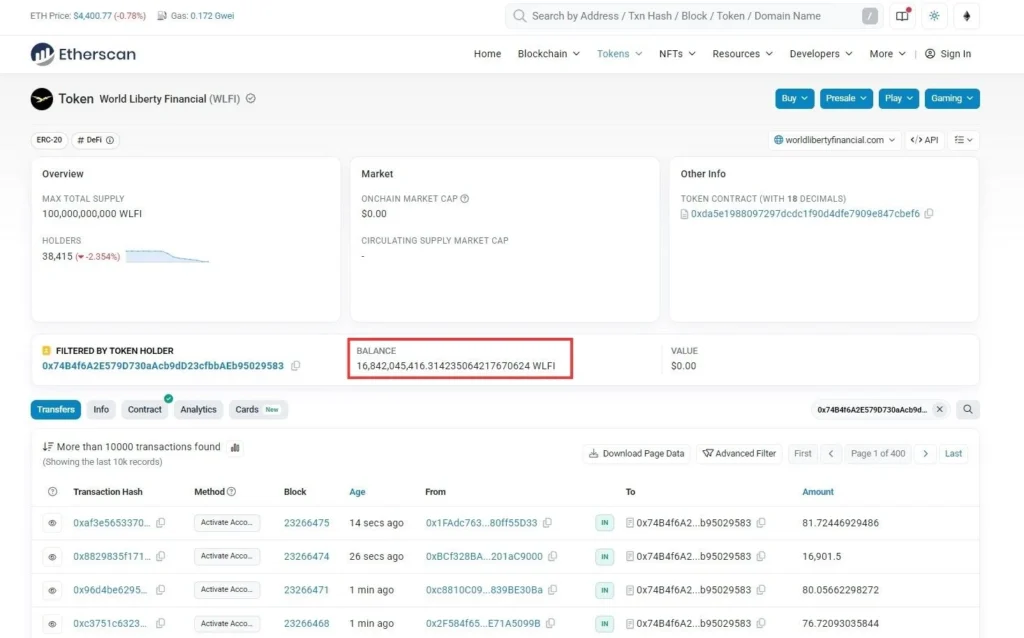
Task: Click the slash shortcut key icon in search bar
Action: [x=869, y=16]
